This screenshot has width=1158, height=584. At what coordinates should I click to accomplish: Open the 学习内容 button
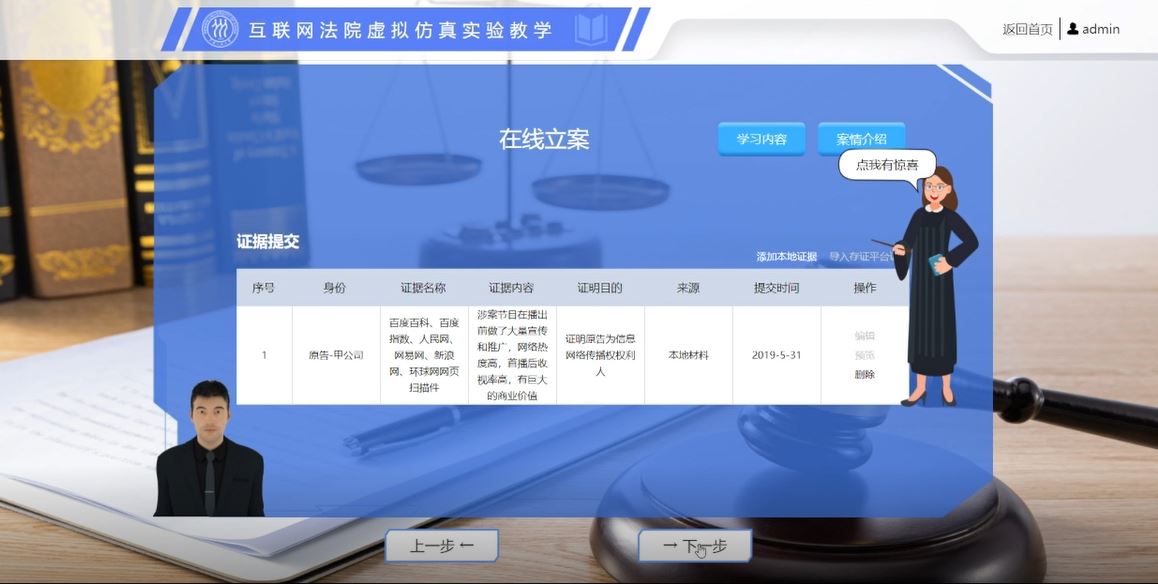point(761,139)
